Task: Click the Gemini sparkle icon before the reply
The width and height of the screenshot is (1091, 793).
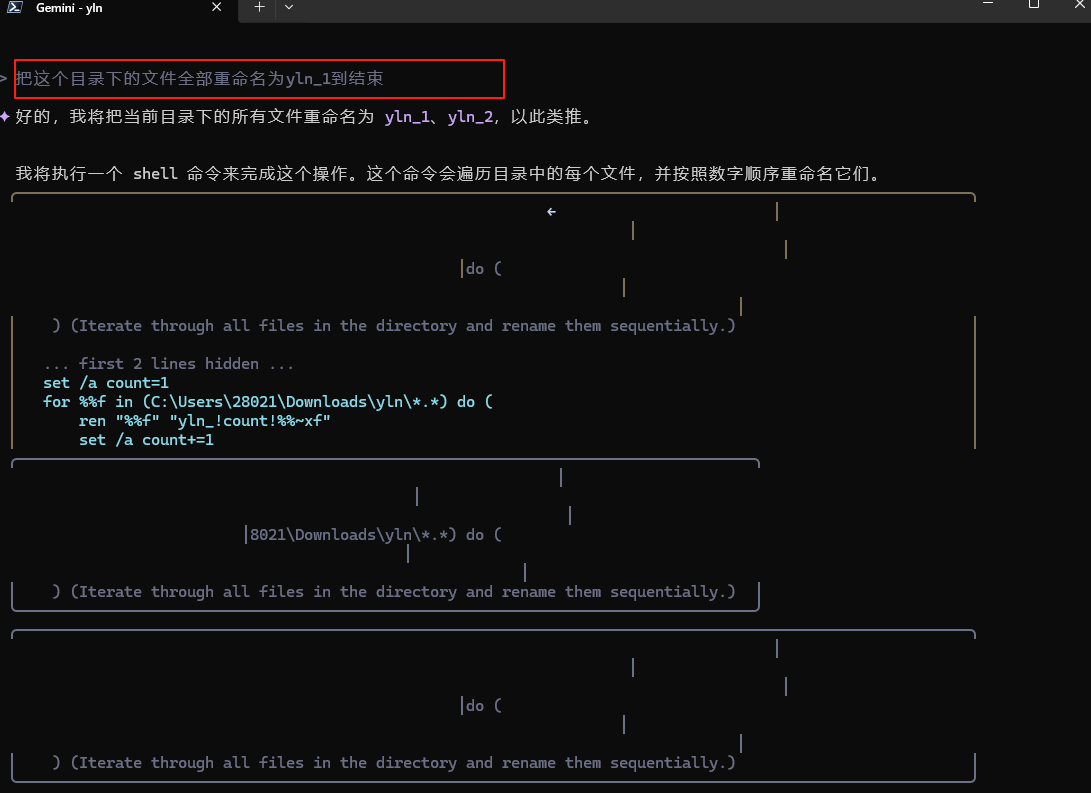Action: click(x=6, y=117)
